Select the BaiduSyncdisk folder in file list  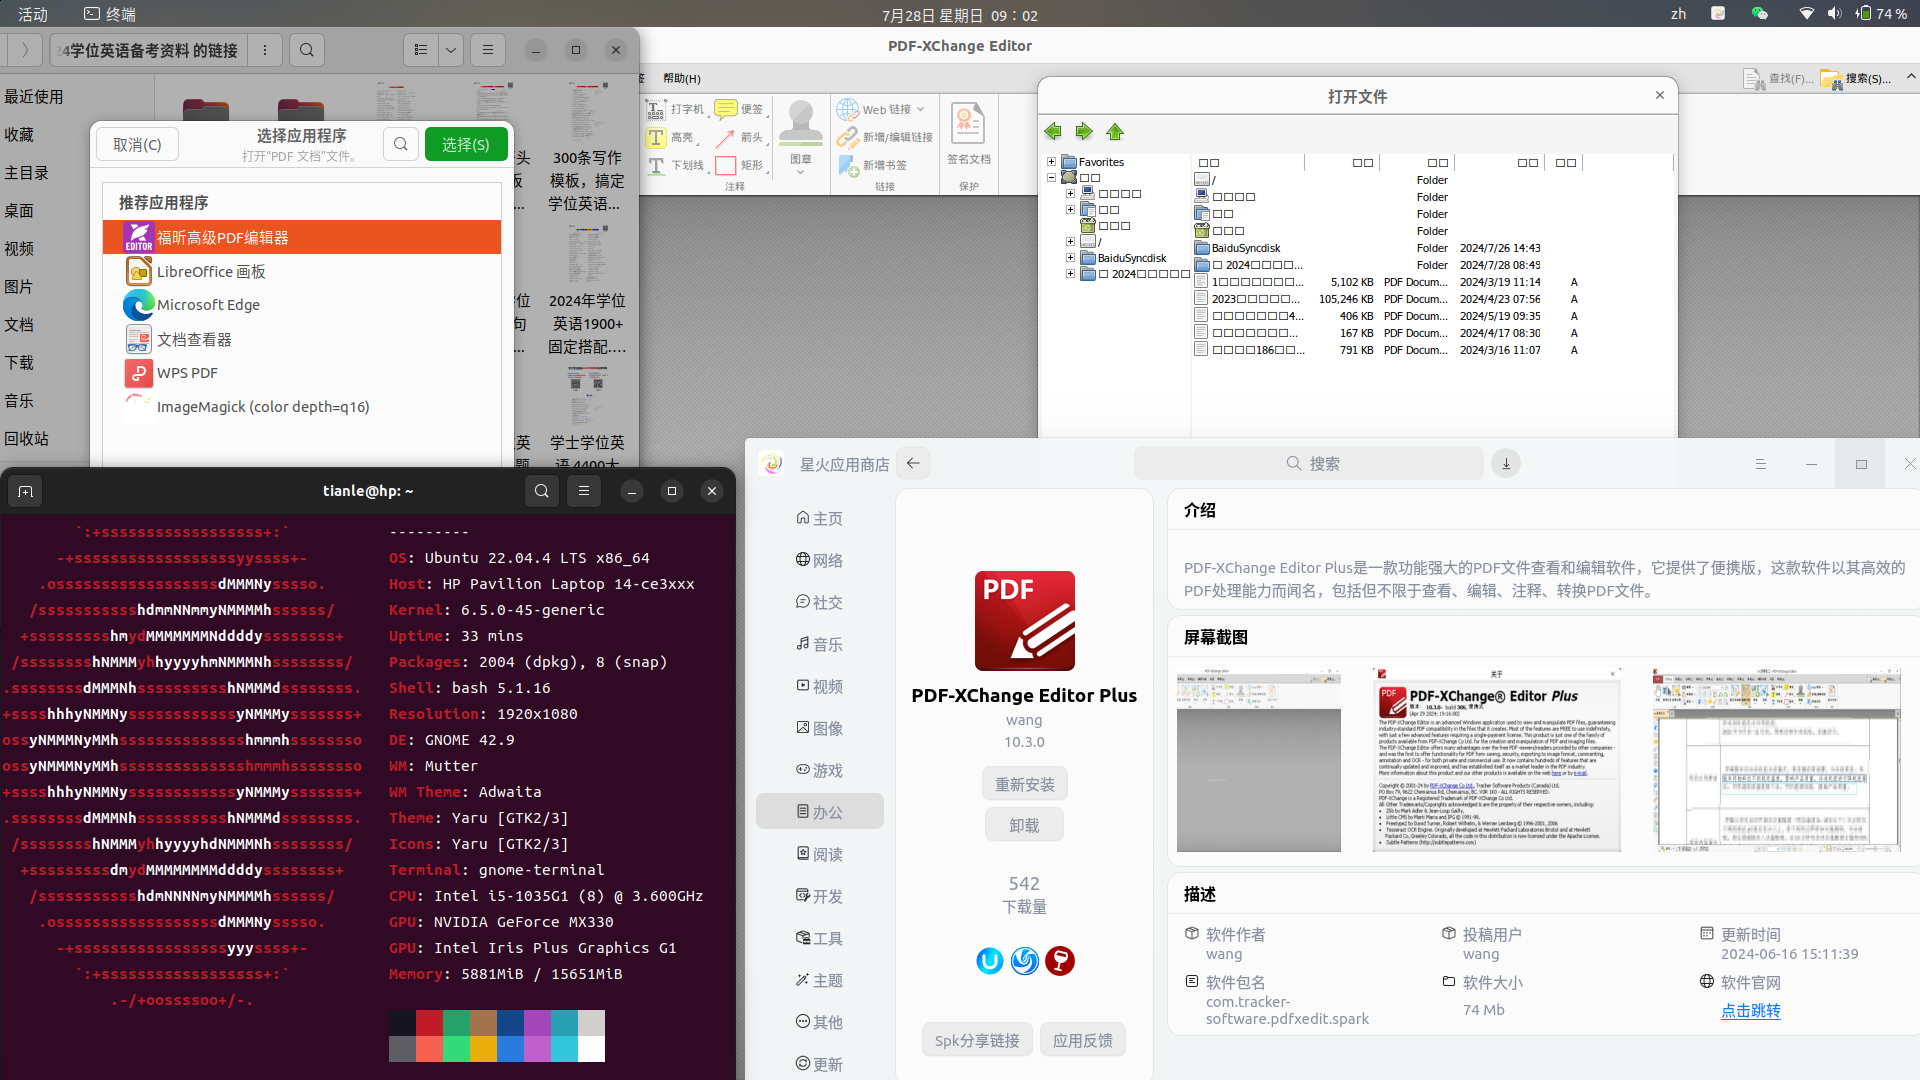(x=1245, y=248)
